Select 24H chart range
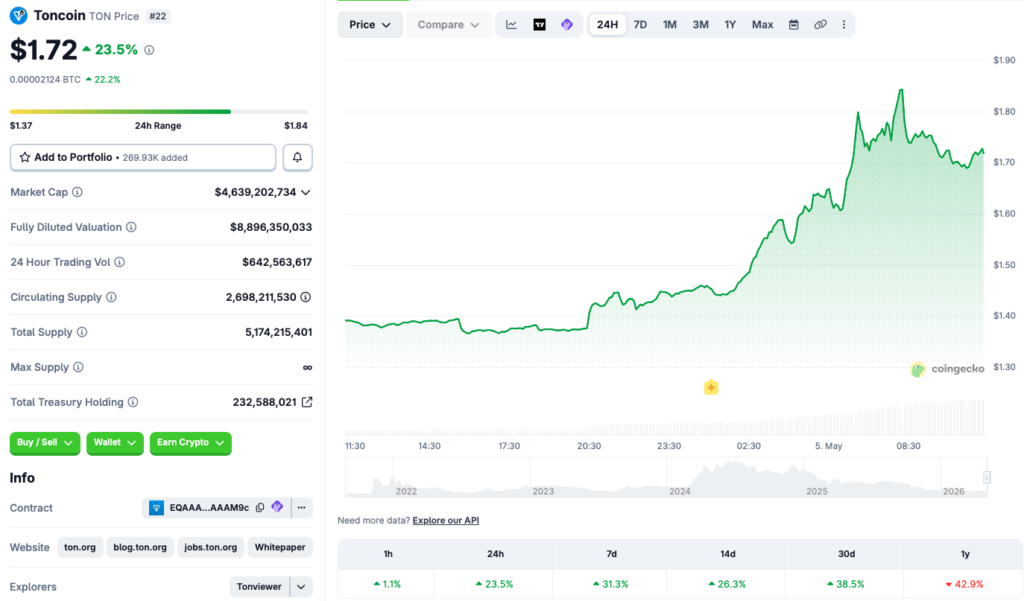Viewport: 1024px width, 601px height. pos(607,25)
